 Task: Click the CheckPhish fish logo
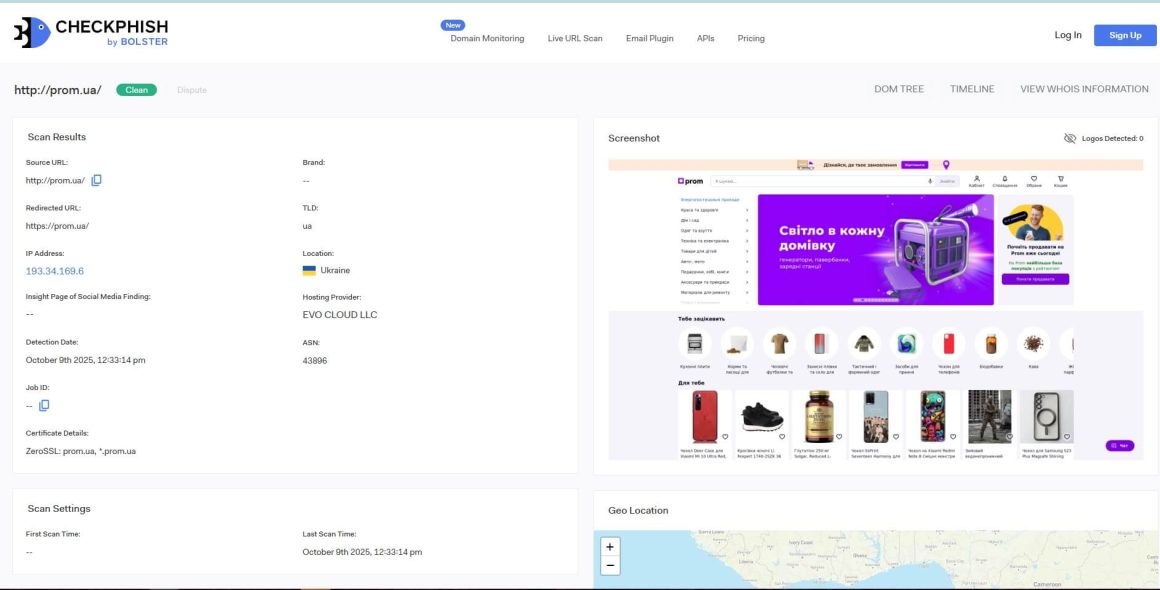click(32, 32)
